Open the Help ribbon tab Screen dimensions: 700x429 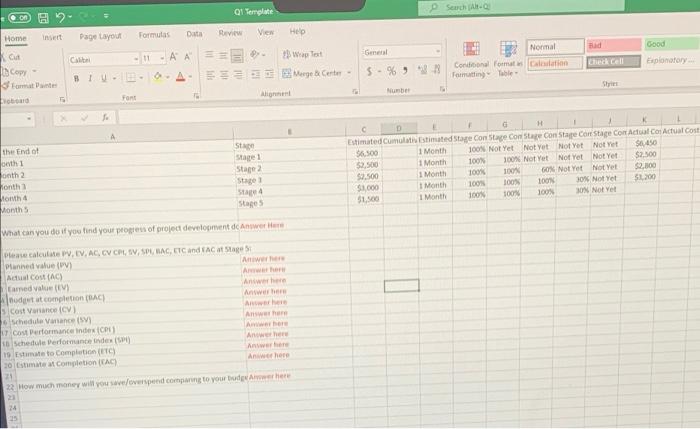297,31
